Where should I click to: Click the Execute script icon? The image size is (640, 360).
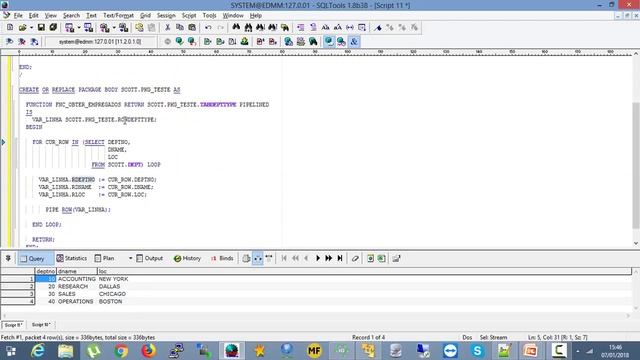point(207,42)
